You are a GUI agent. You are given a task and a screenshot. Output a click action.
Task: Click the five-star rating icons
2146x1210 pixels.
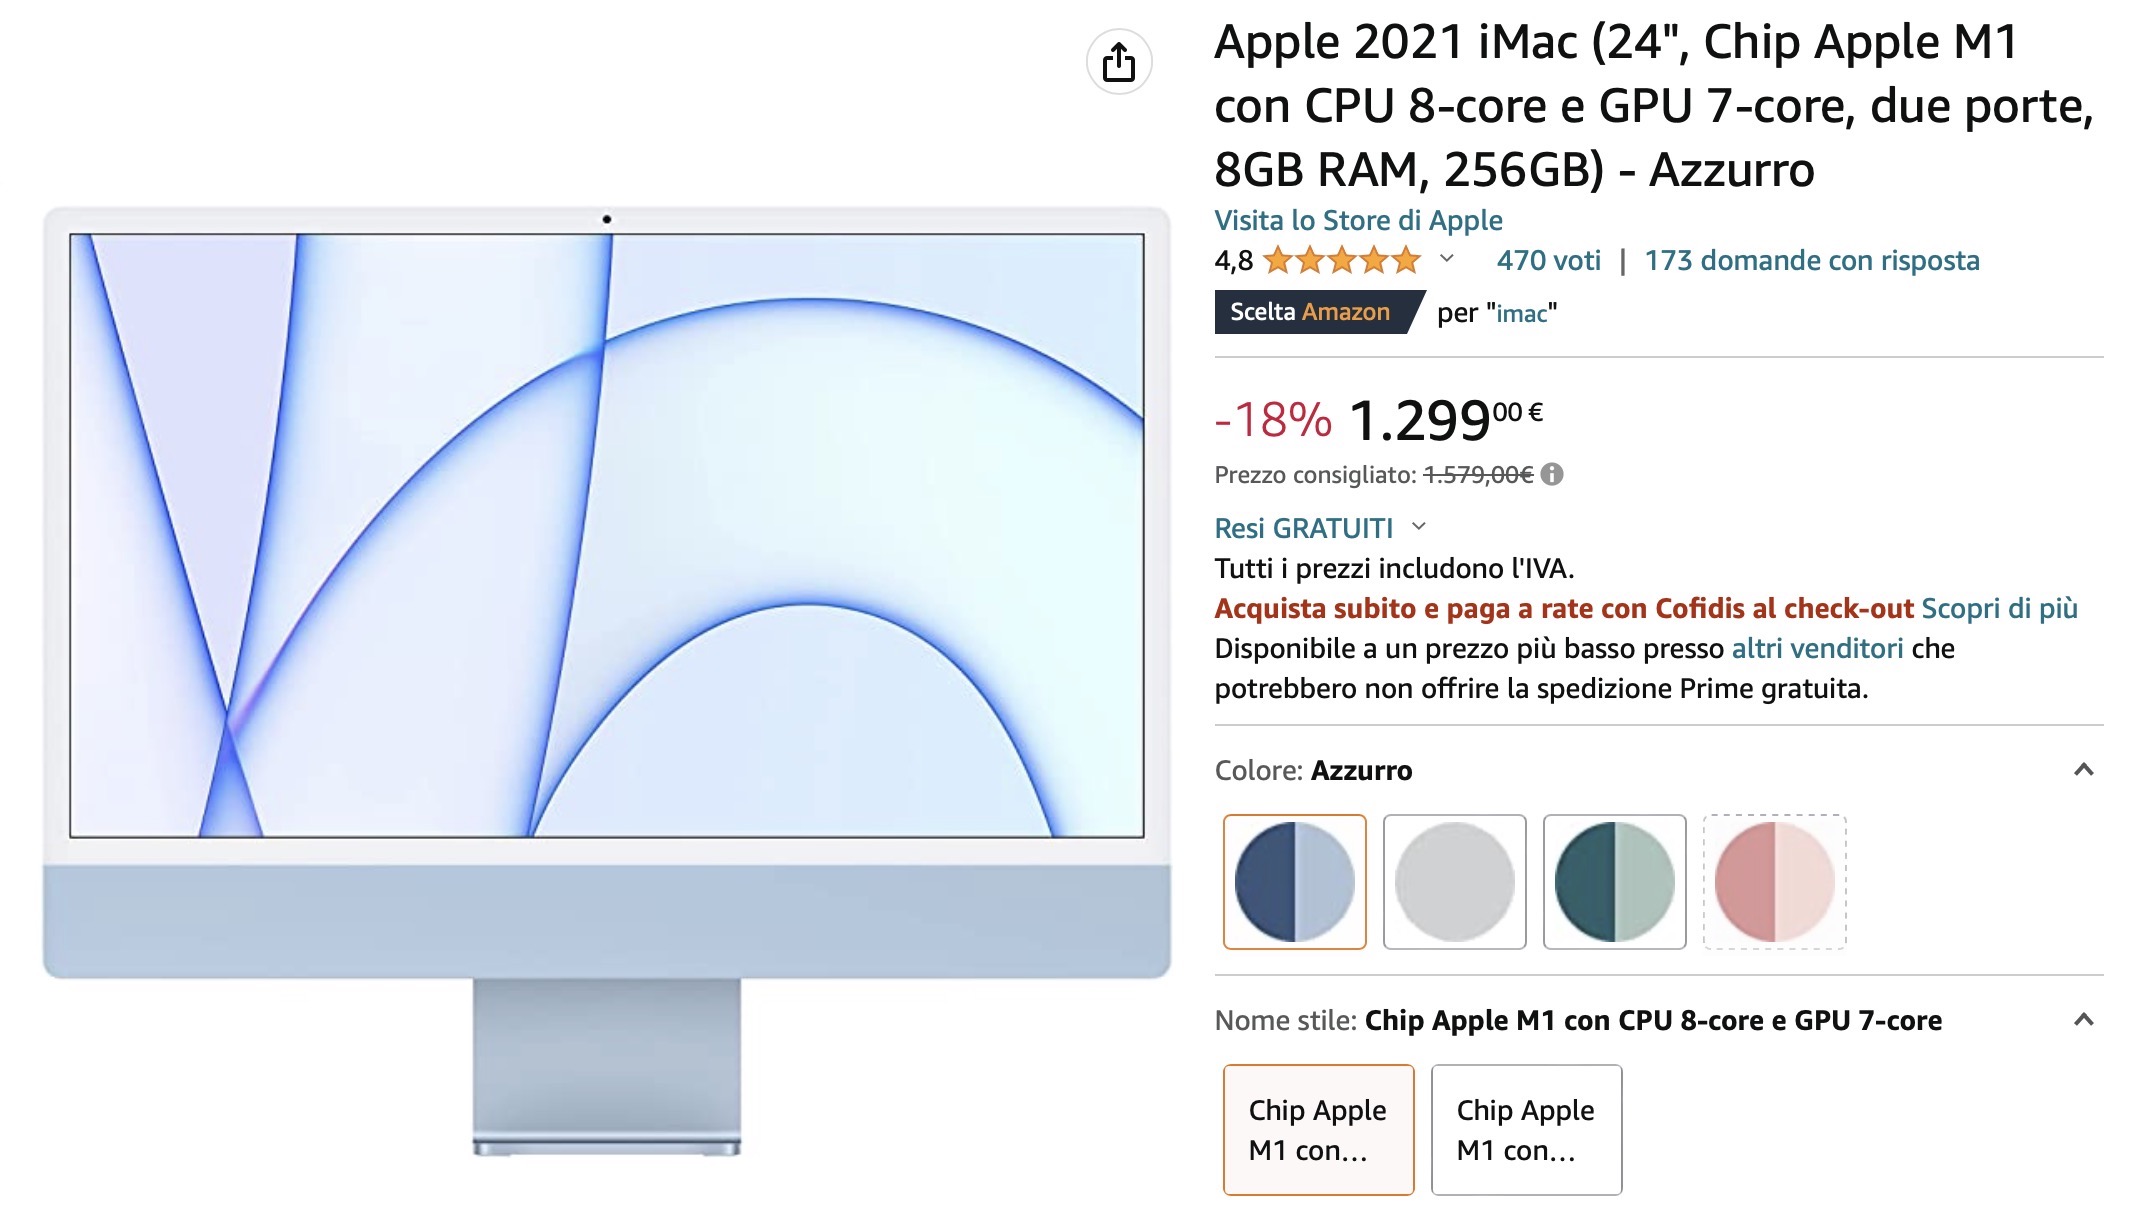pyautogui.click(x=1342, y=261)
